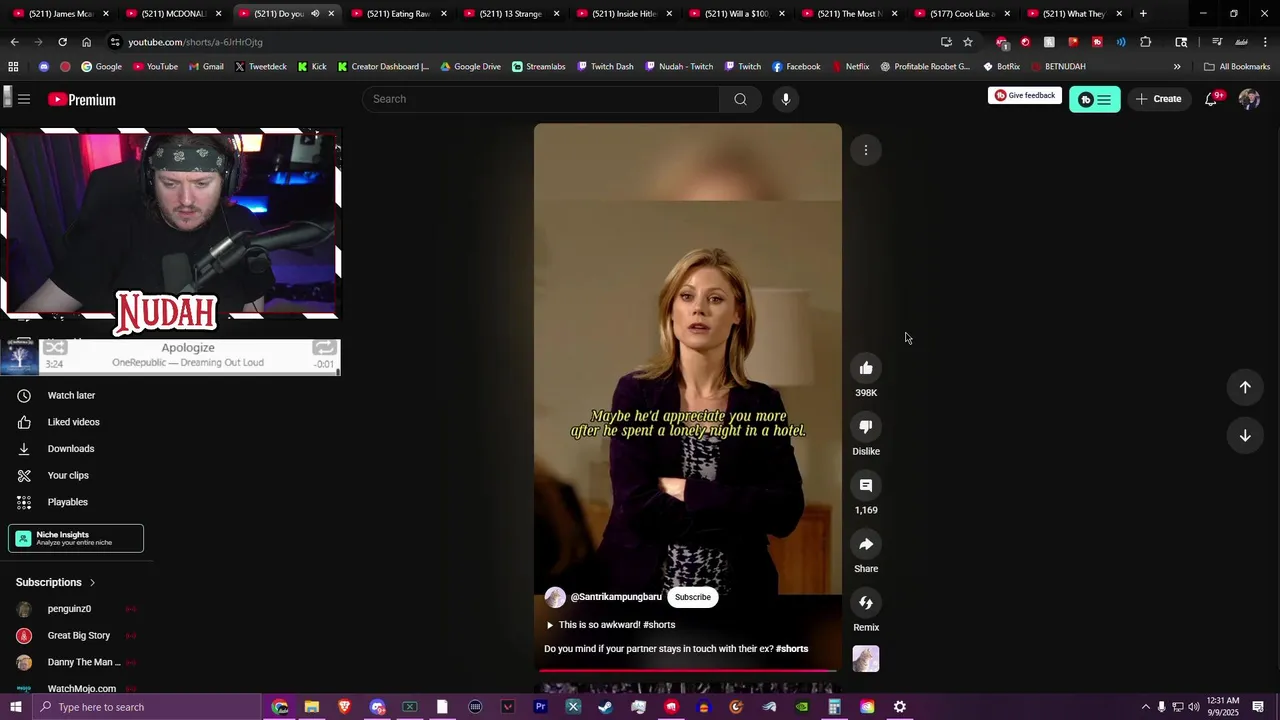Viewport: 1280px width, 720px height.
Task: Open the system volume control
Action: [x=1194, y=707]
